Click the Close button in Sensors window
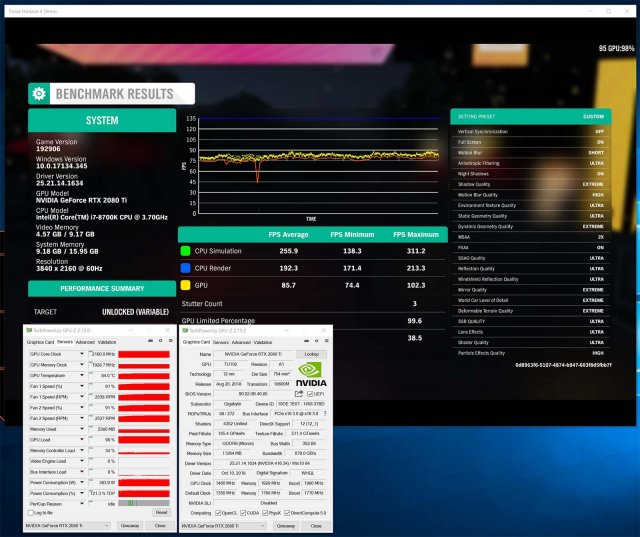The width and height of the screenshot is (640, 537). pyautogui.click(x=160, y=526)
